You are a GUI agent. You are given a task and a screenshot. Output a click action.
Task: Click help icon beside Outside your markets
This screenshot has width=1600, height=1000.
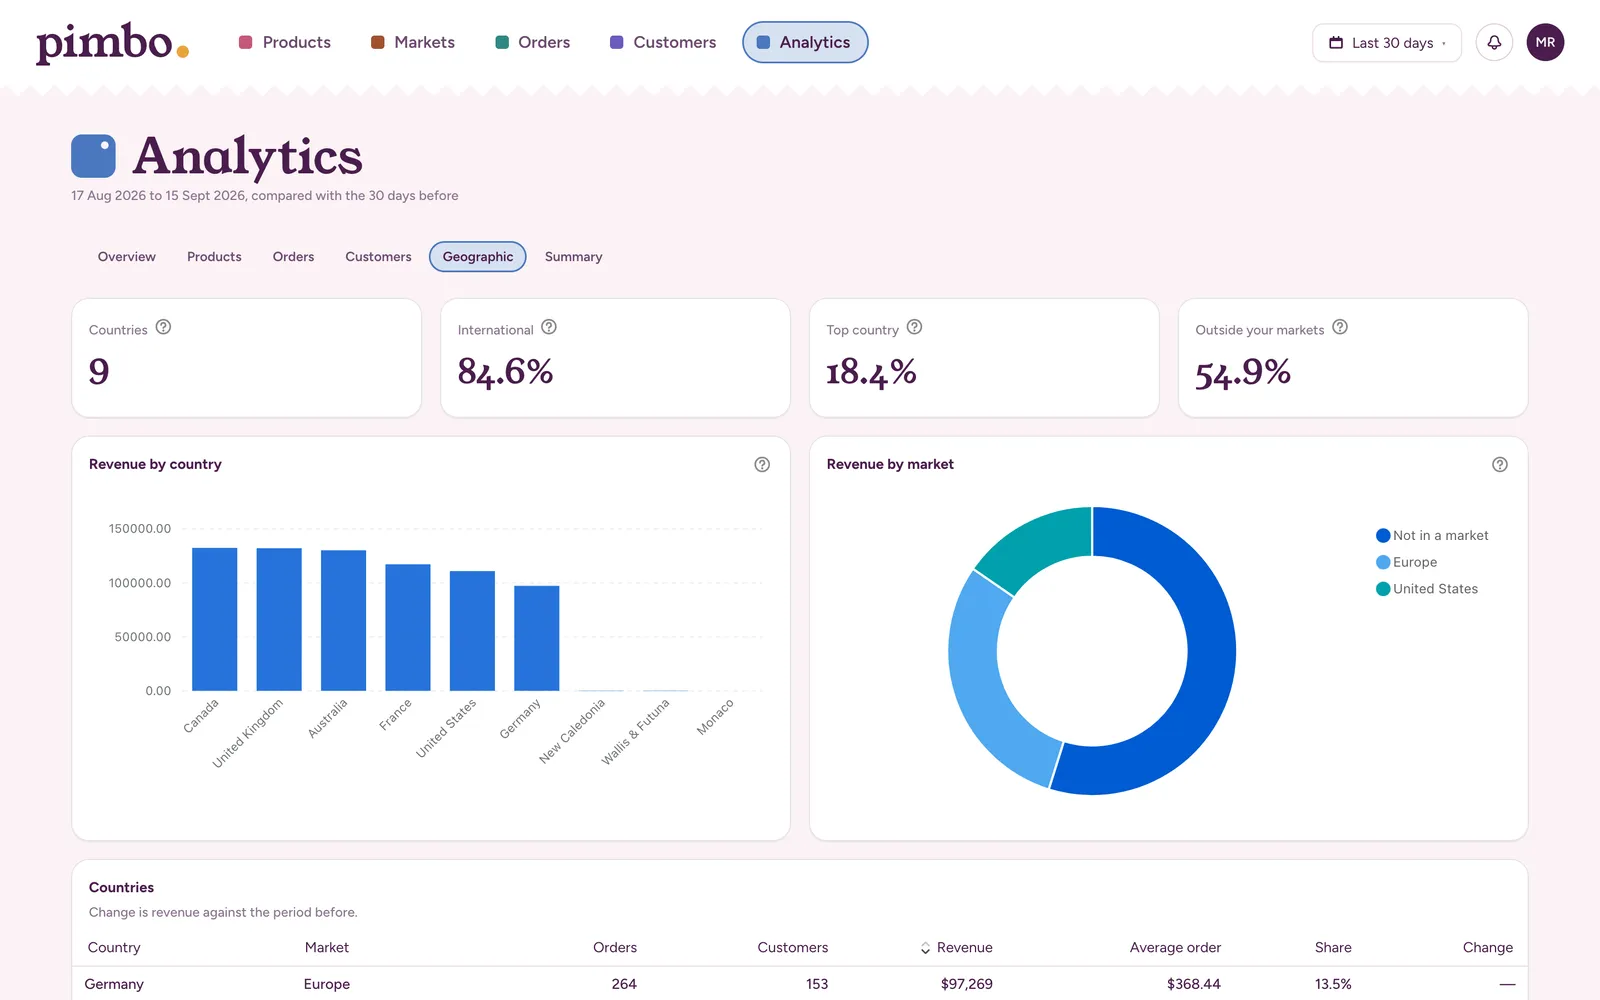click(x=1340, y=327)
